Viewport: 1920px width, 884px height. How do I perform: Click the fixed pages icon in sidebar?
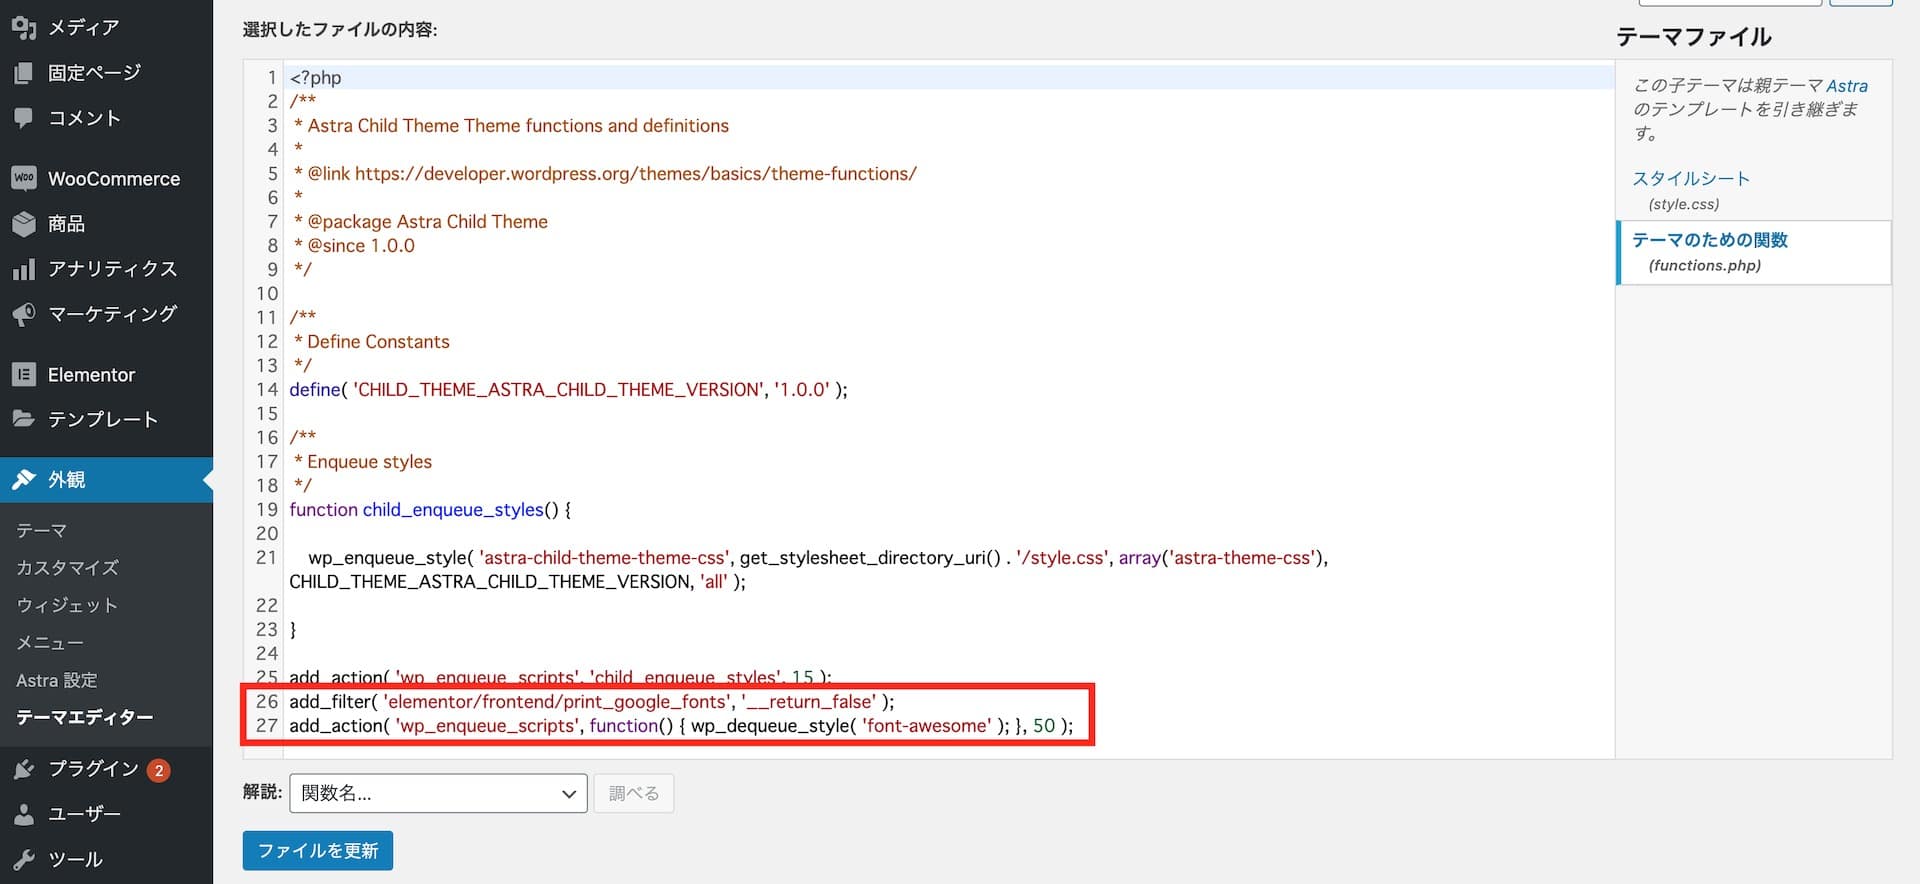point(24,73)
